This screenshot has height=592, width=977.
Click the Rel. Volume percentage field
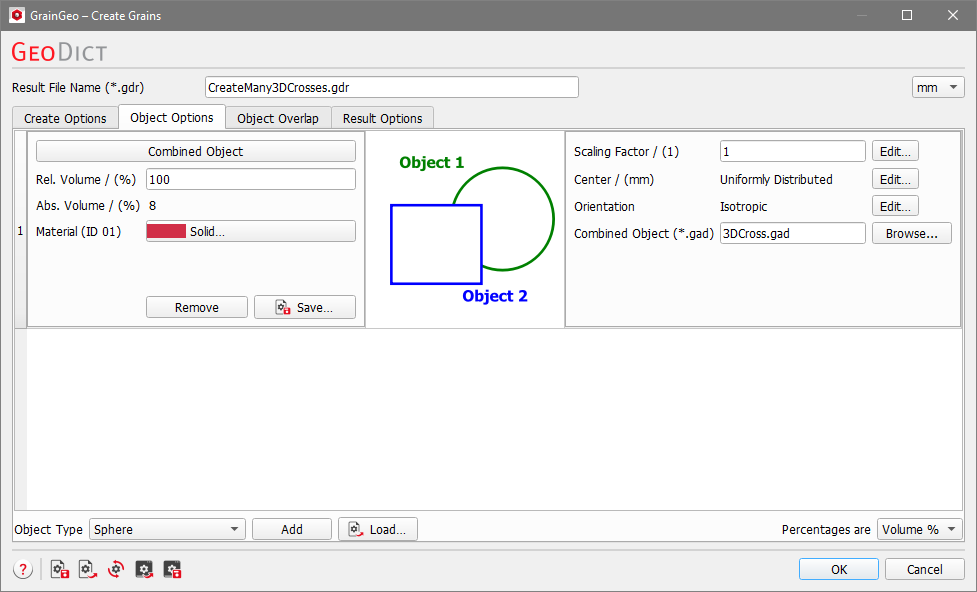(250, 179)
